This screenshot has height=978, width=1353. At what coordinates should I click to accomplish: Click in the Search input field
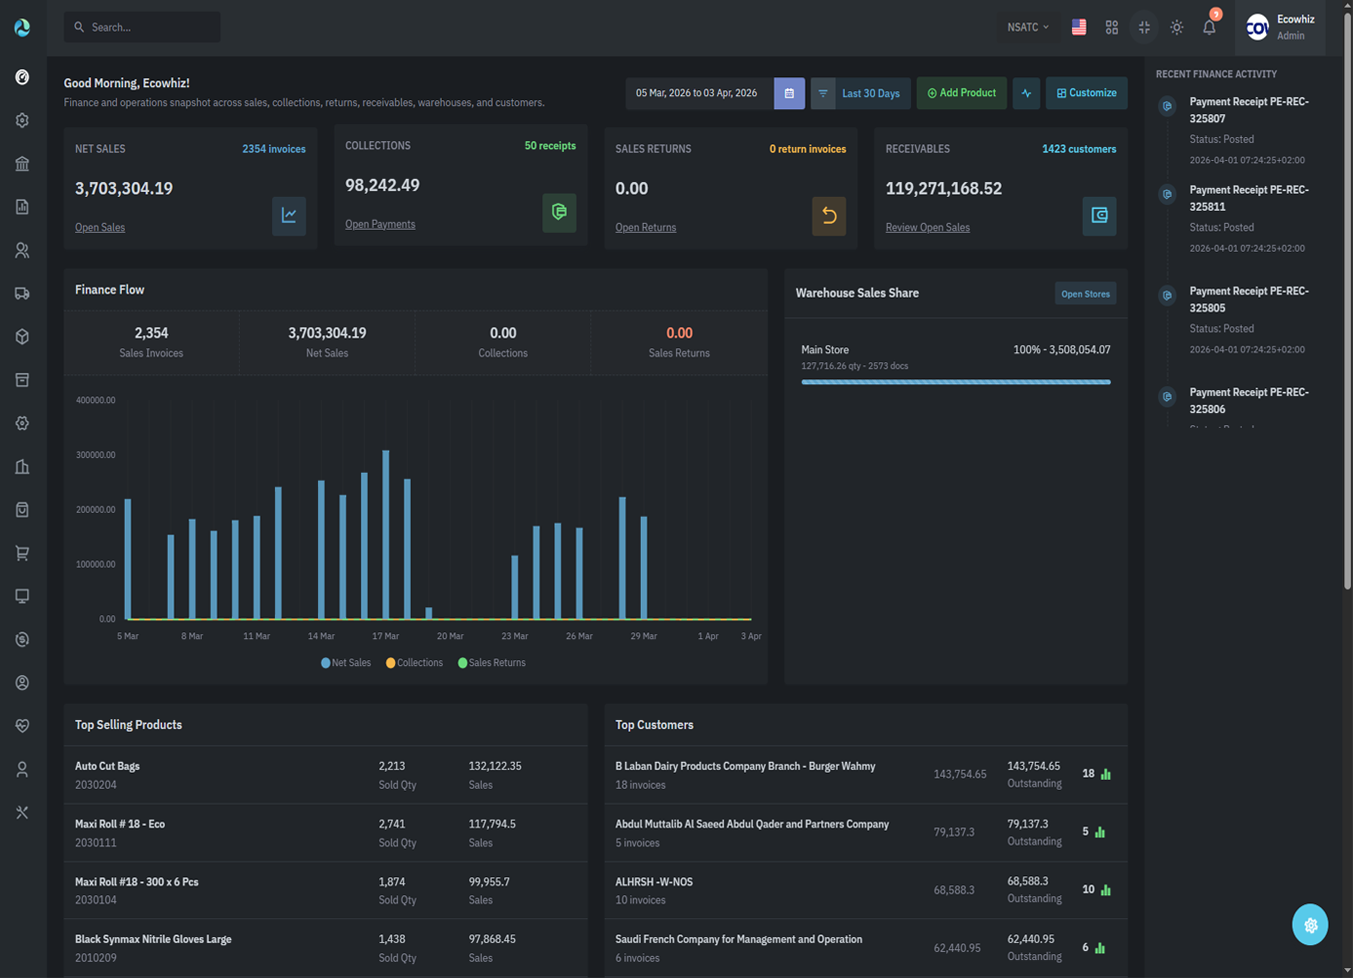[x=150, y=28]
